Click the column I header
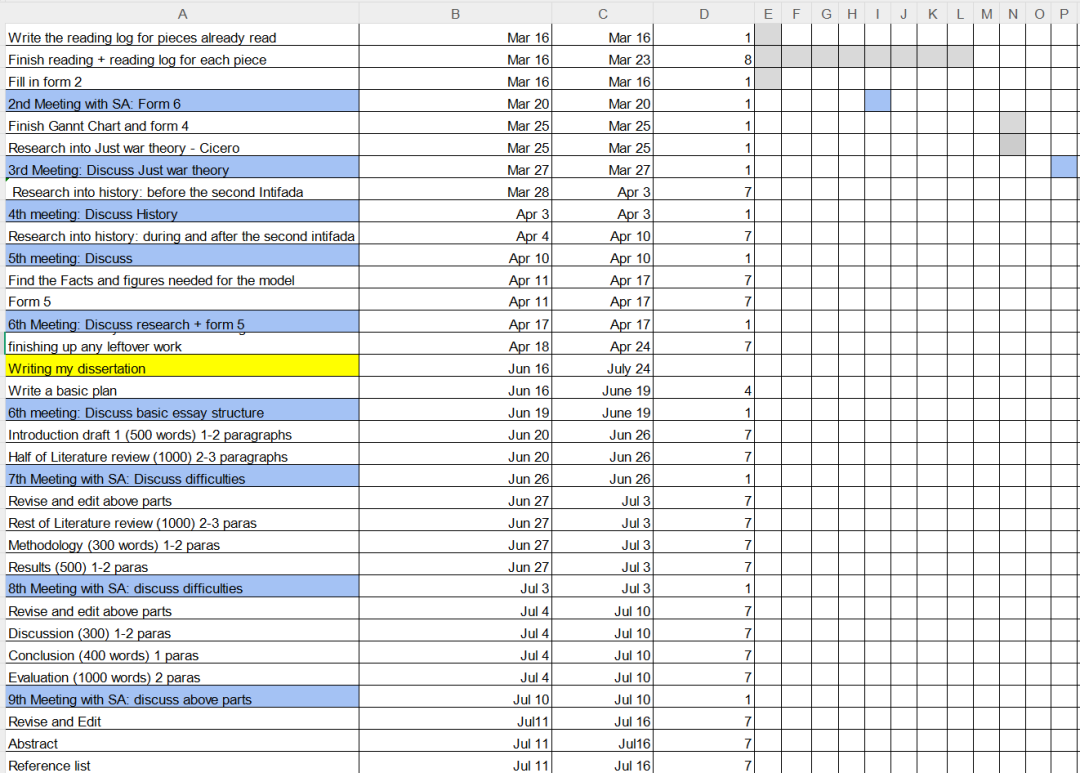 point(877,14)
